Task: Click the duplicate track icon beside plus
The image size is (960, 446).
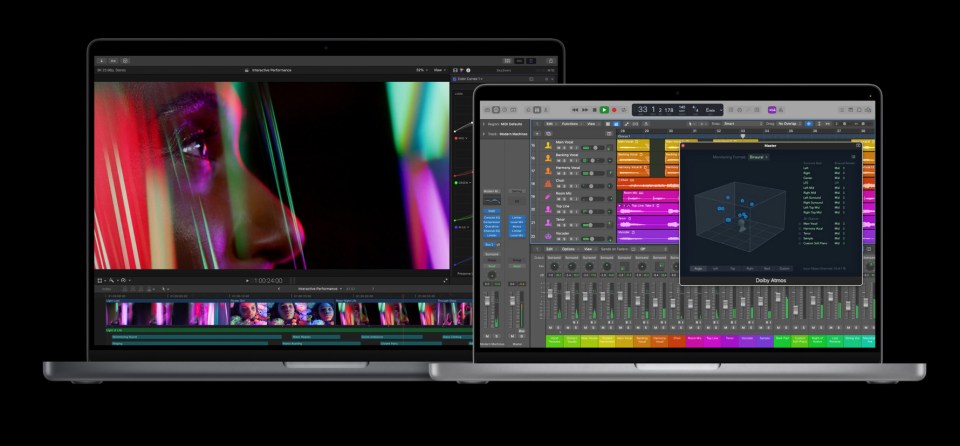Action: coord(548,134)
